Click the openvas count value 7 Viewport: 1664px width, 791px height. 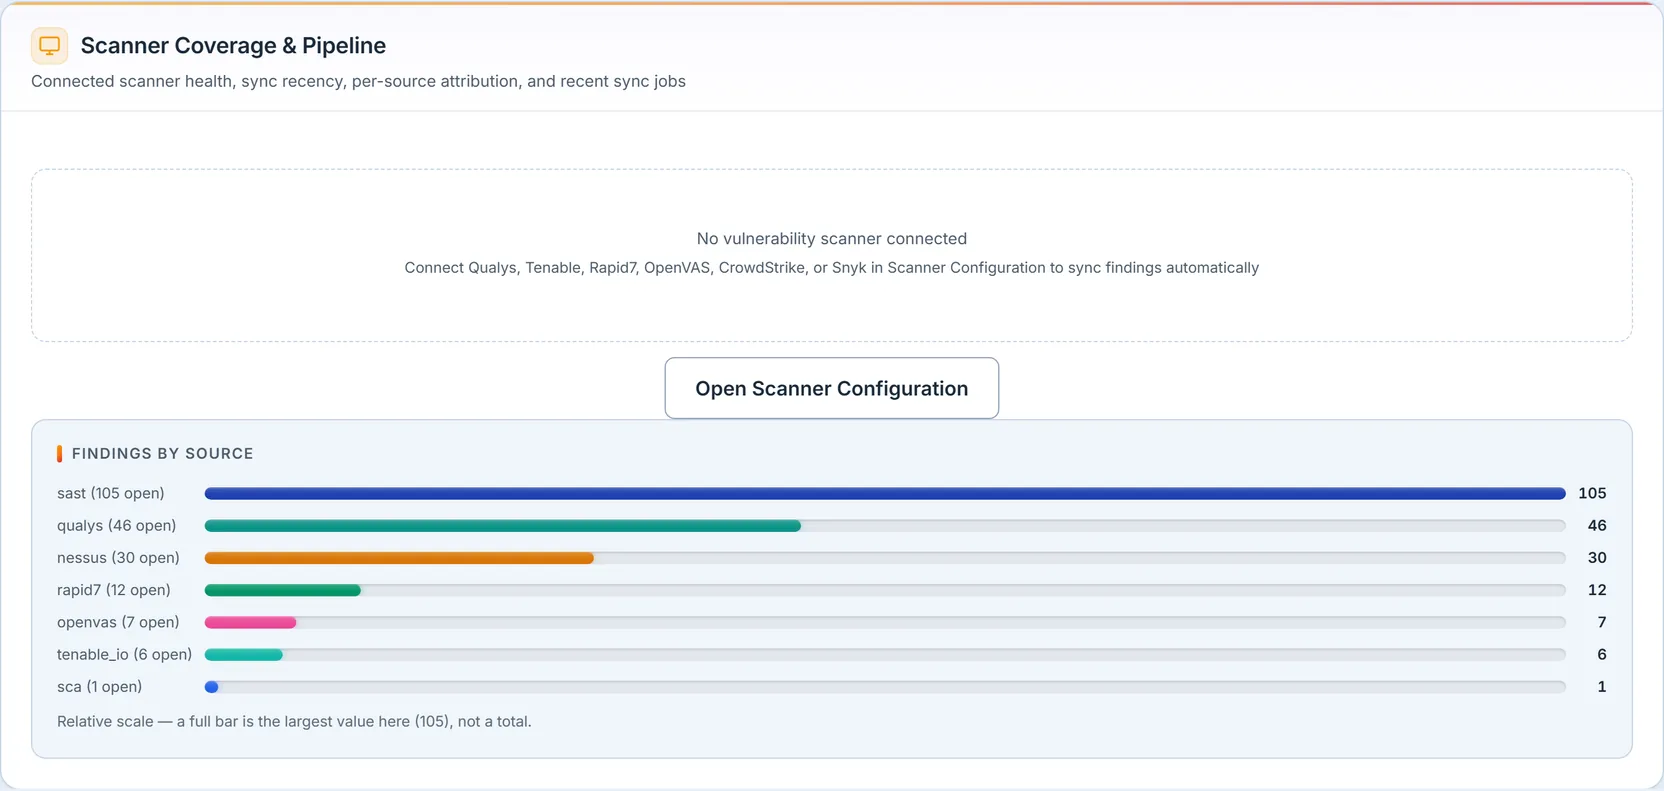1602,622
